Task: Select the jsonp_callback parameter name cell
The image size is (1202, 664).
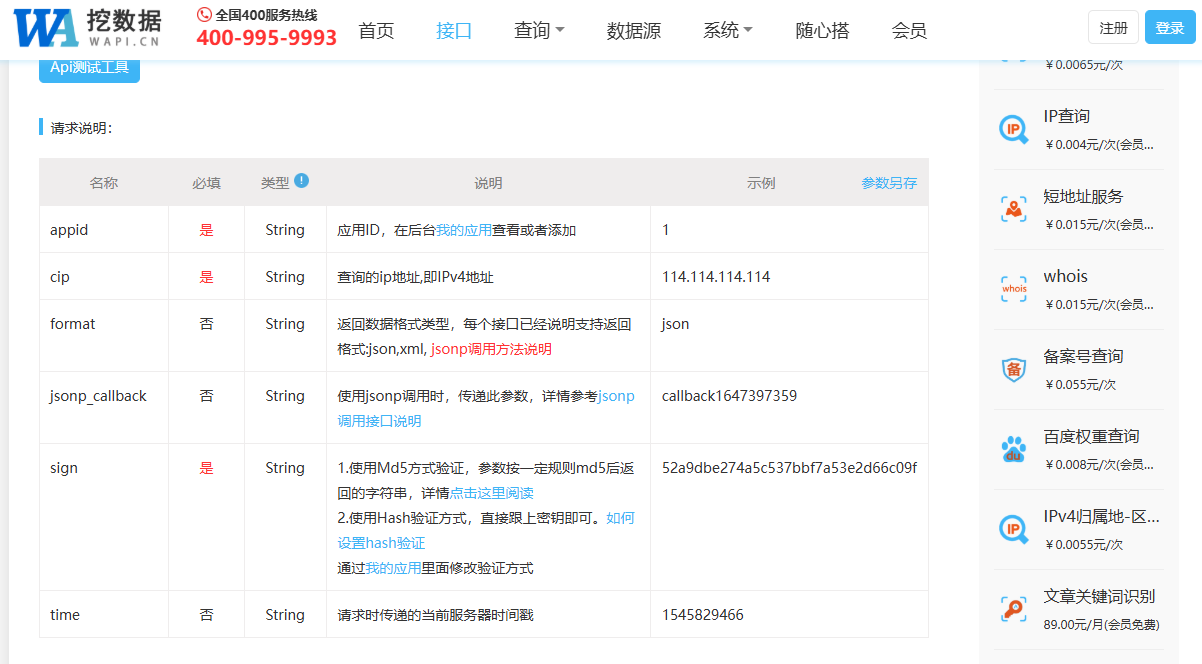Action: coord(104,408)
